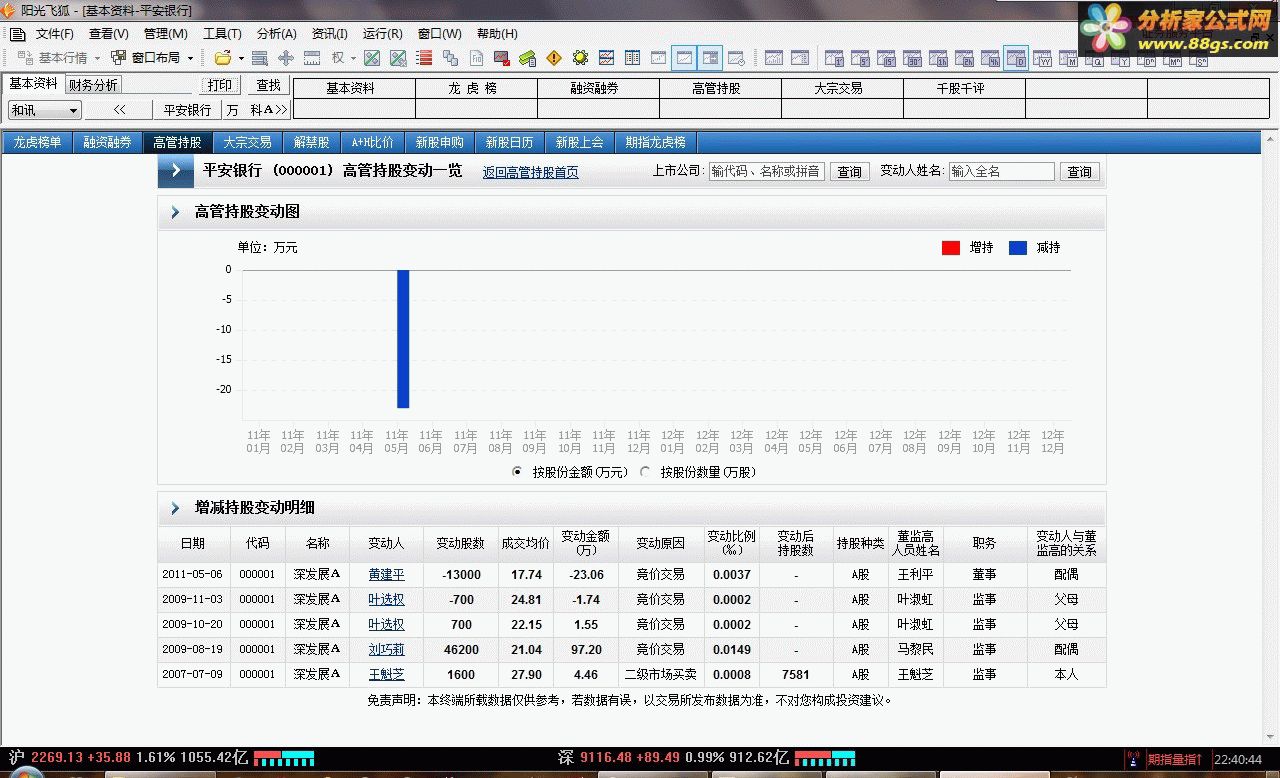Open 王魁芝 link in 变动人 column

pyautogui.click(x=386, y=675)
